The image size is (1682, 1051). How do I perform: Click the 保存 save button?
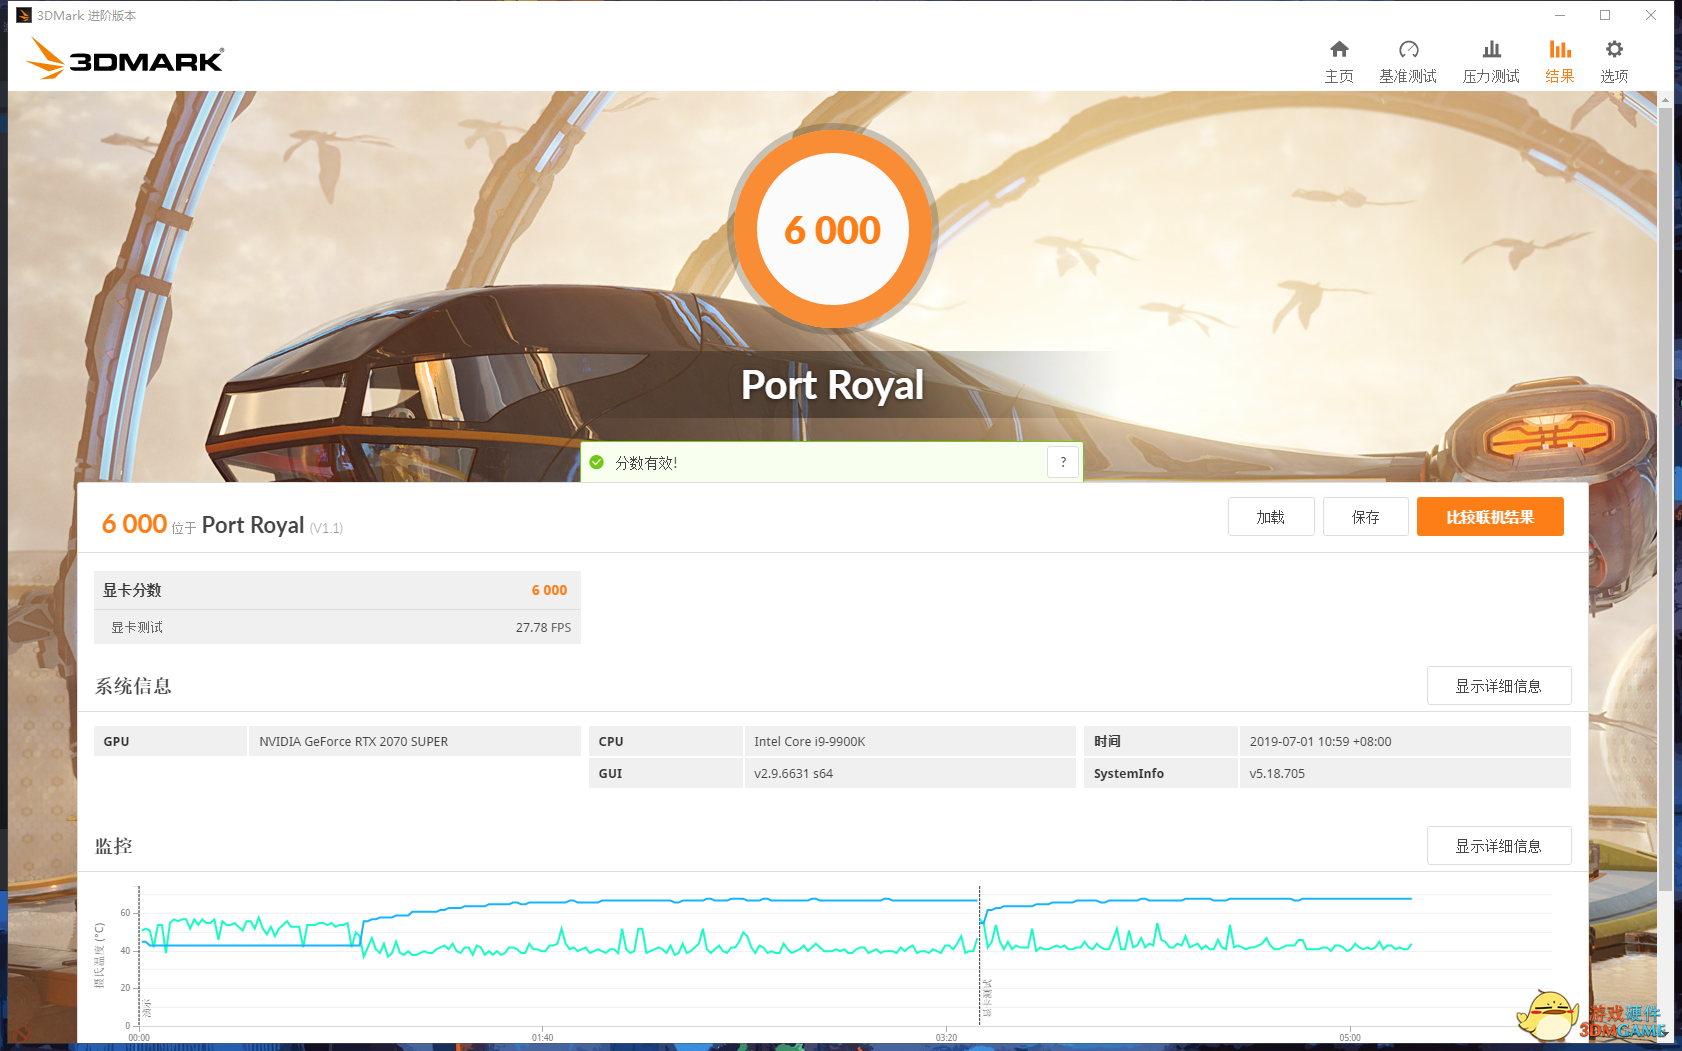(x=1366, y=517)
